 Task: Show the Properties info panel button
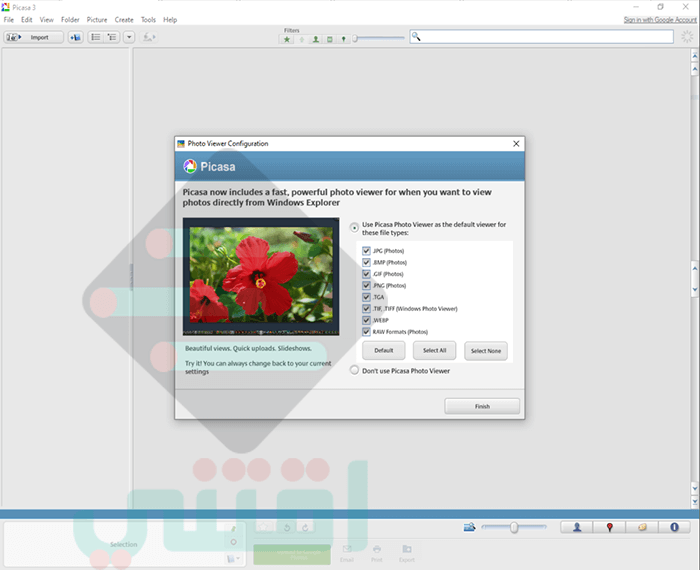[x=674, y=528]
